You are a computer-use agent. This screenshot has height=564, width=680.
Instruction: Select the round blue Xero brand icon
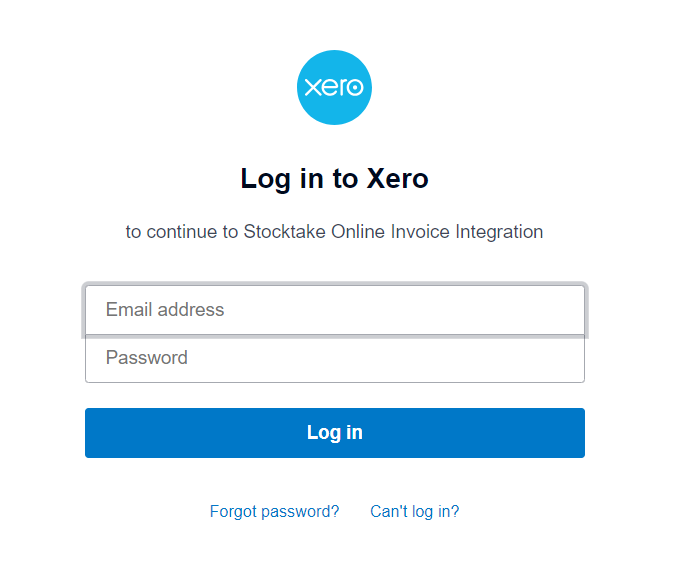(x=334, y=88)
